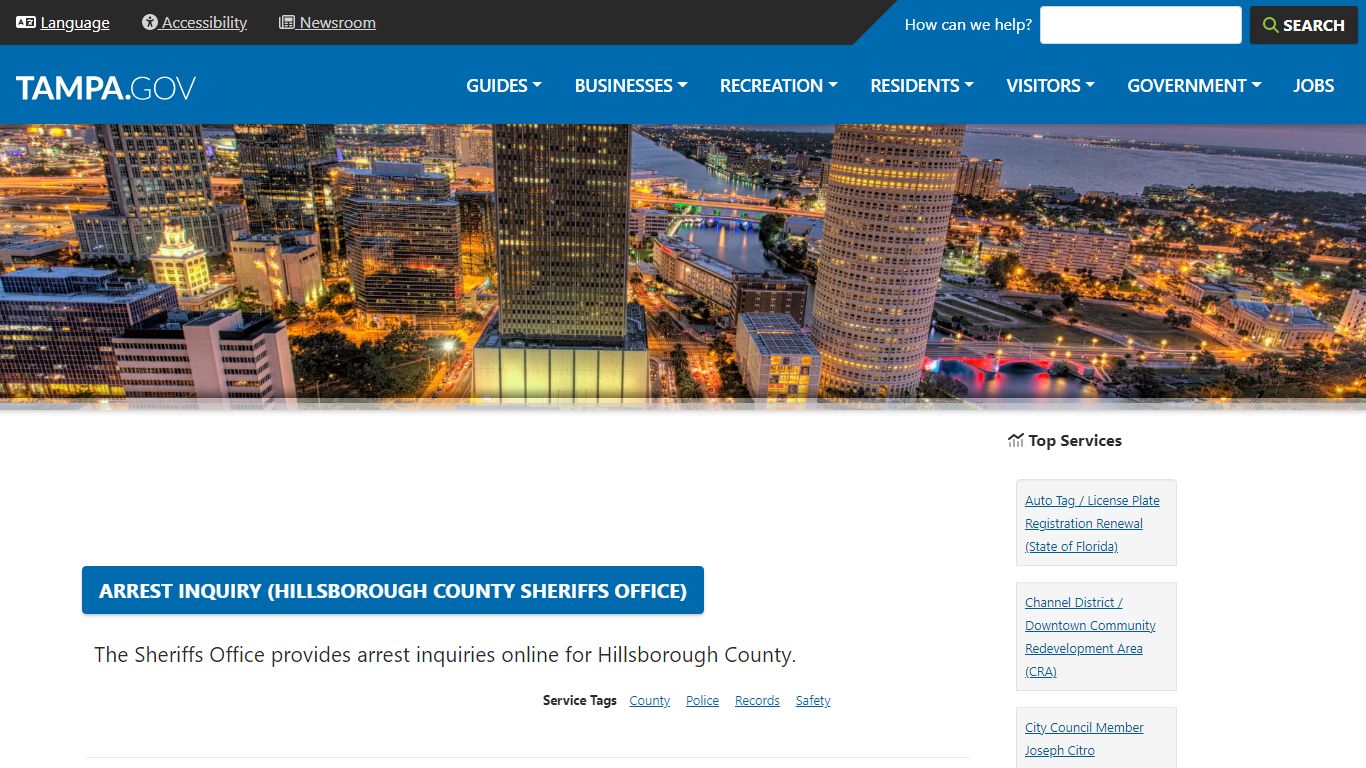Expand the GOVERNMENT menu
The height and width of the screenshot is (768, 1366).
1195,86
